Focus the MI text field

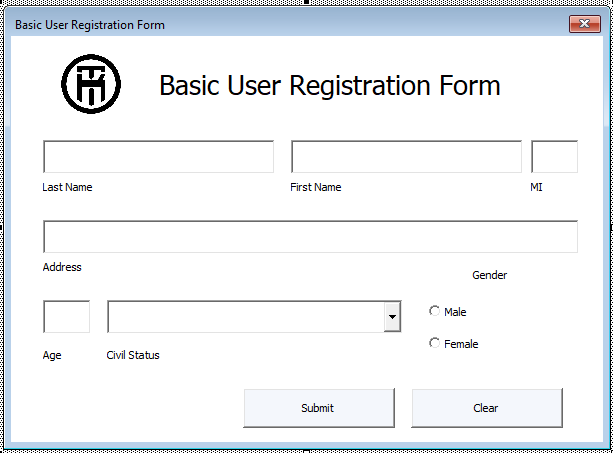tap(554, 157)
